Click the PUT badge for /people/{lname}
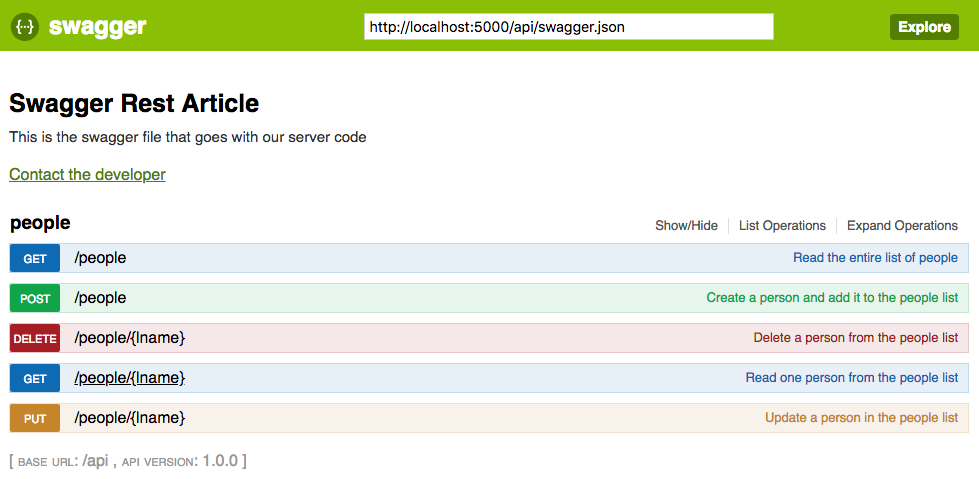The height and width of the screenshot is (479, 979). pyautogui.click(x=35, y=418)
